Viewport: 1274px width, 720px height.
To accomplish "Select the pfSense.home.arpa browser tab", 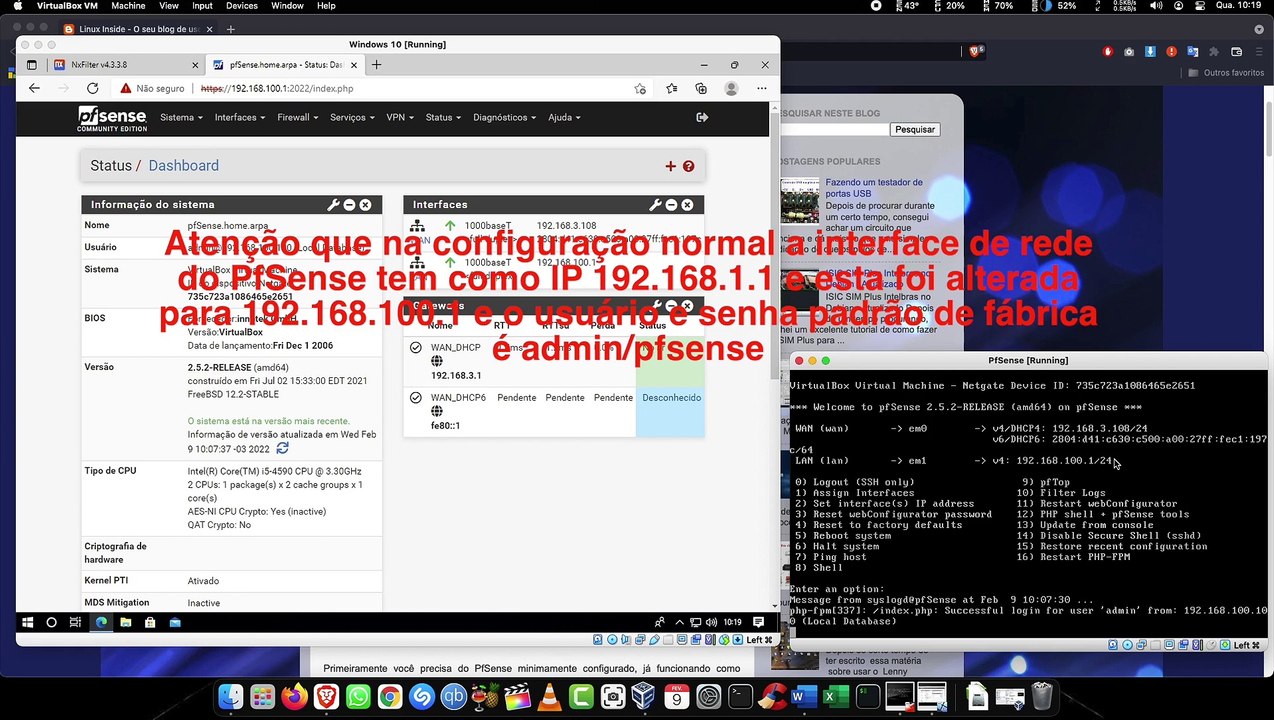I will [x=285, y=65].
